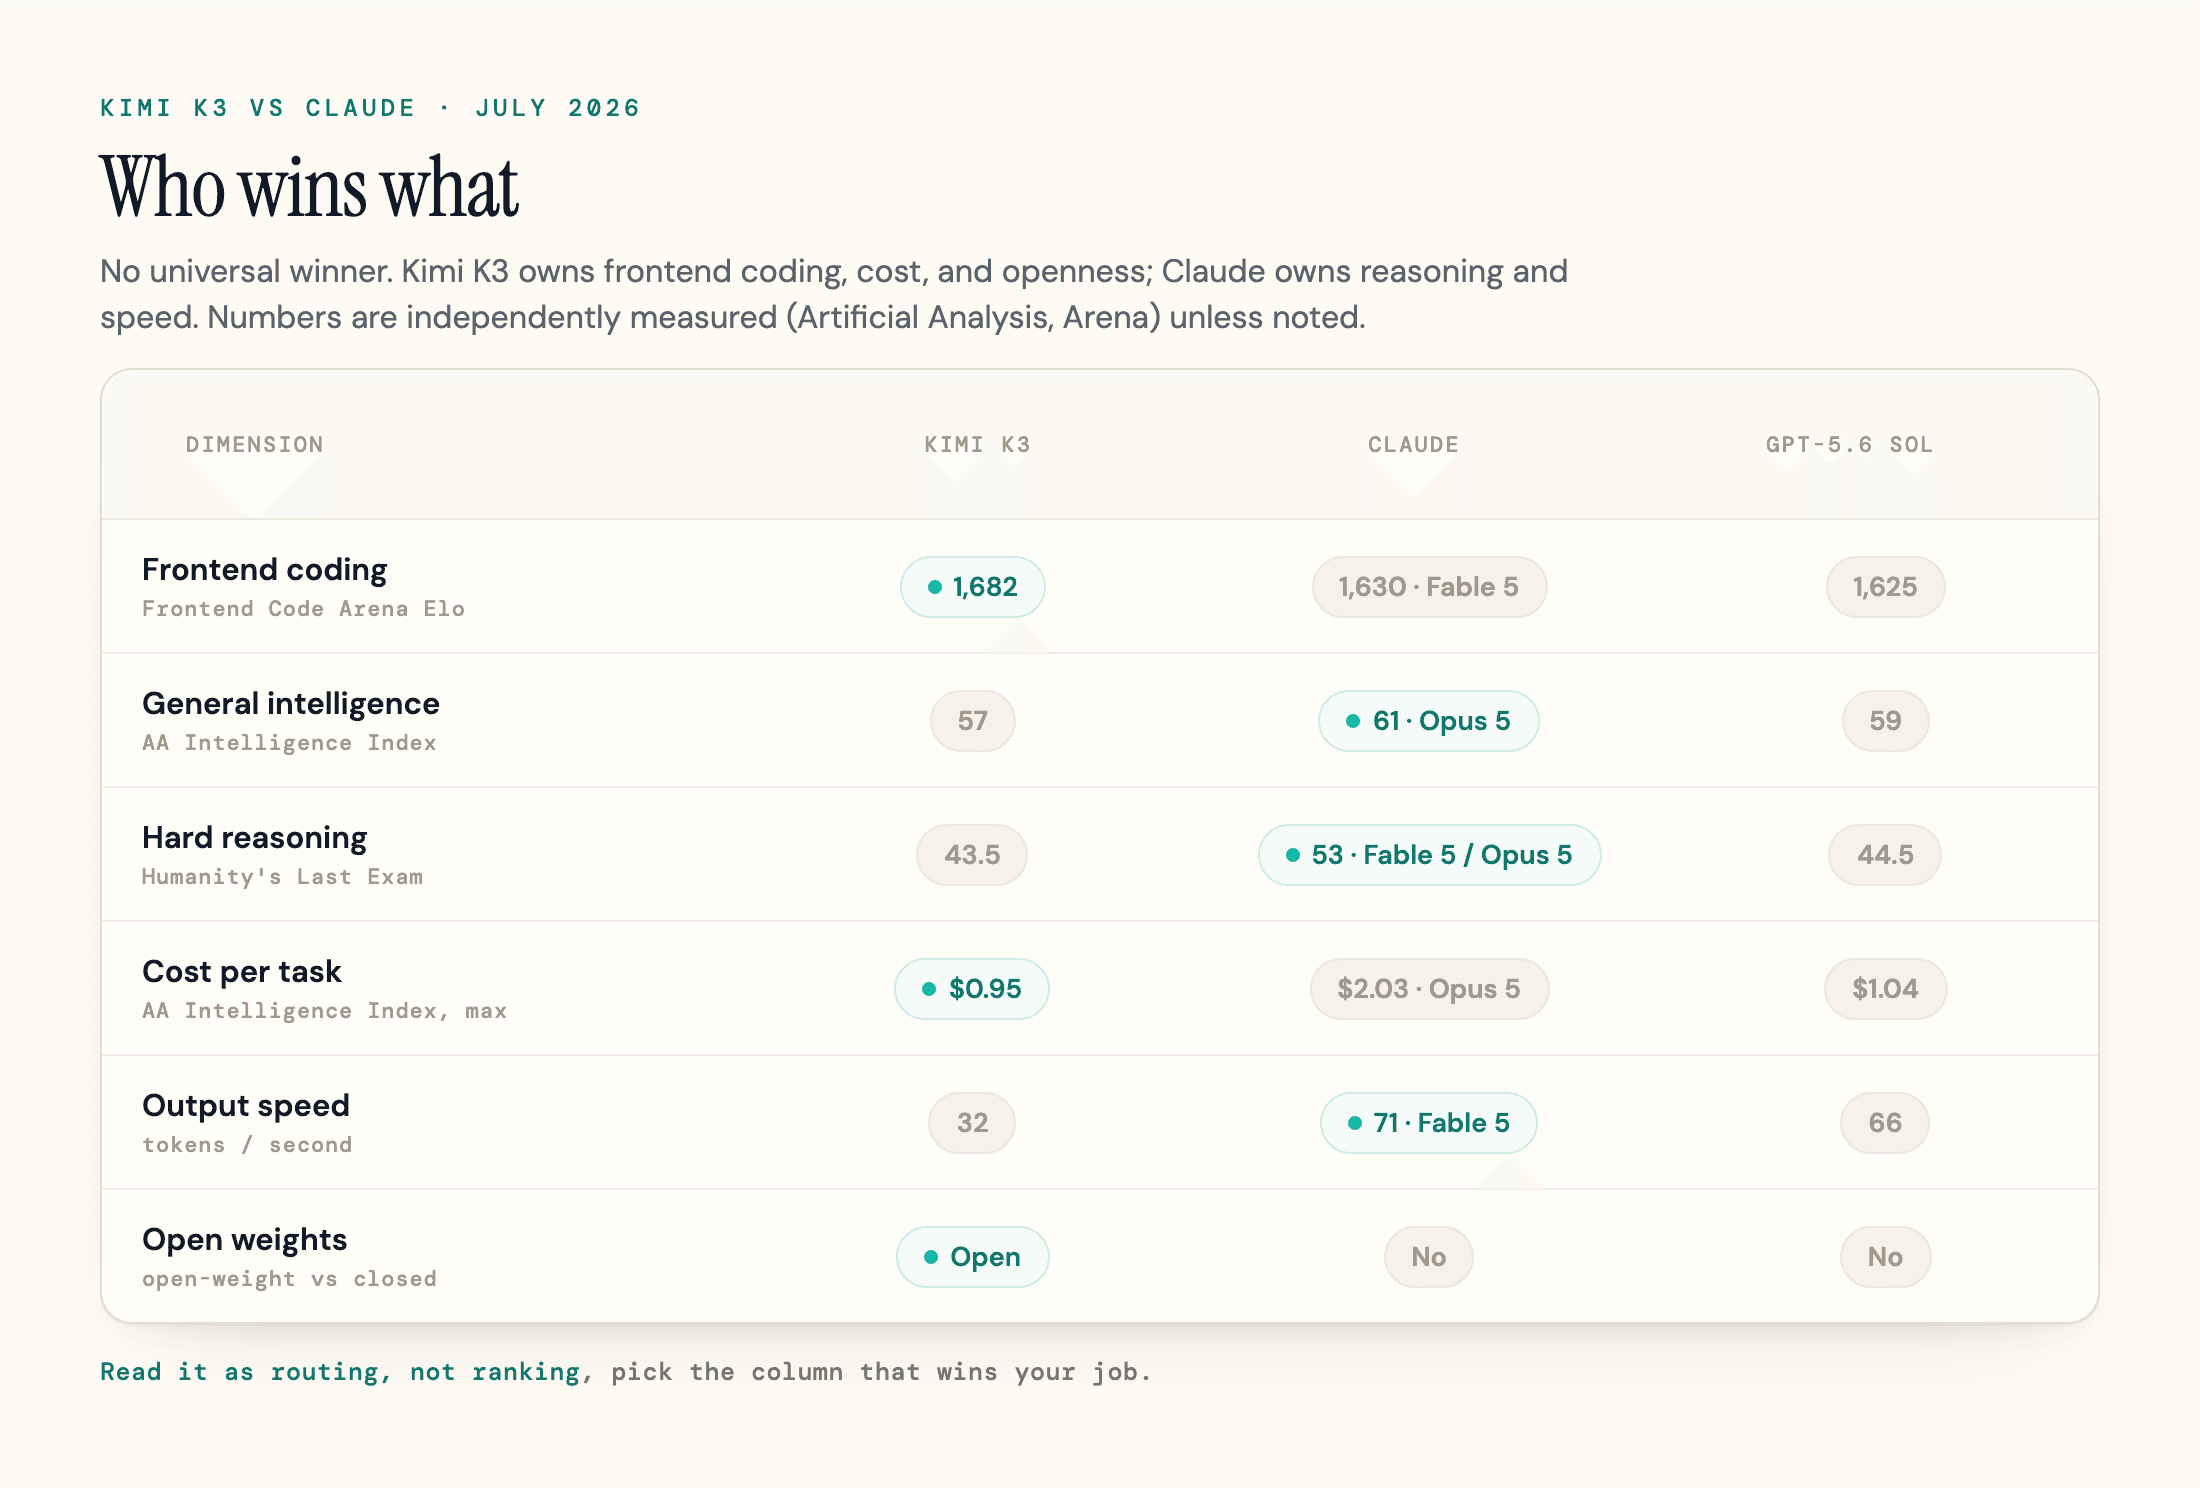Click the green dot in 53 · Fable 5 / Opus 5
Viewport: 2200px width, 1488px height.
coord(1293,855)
